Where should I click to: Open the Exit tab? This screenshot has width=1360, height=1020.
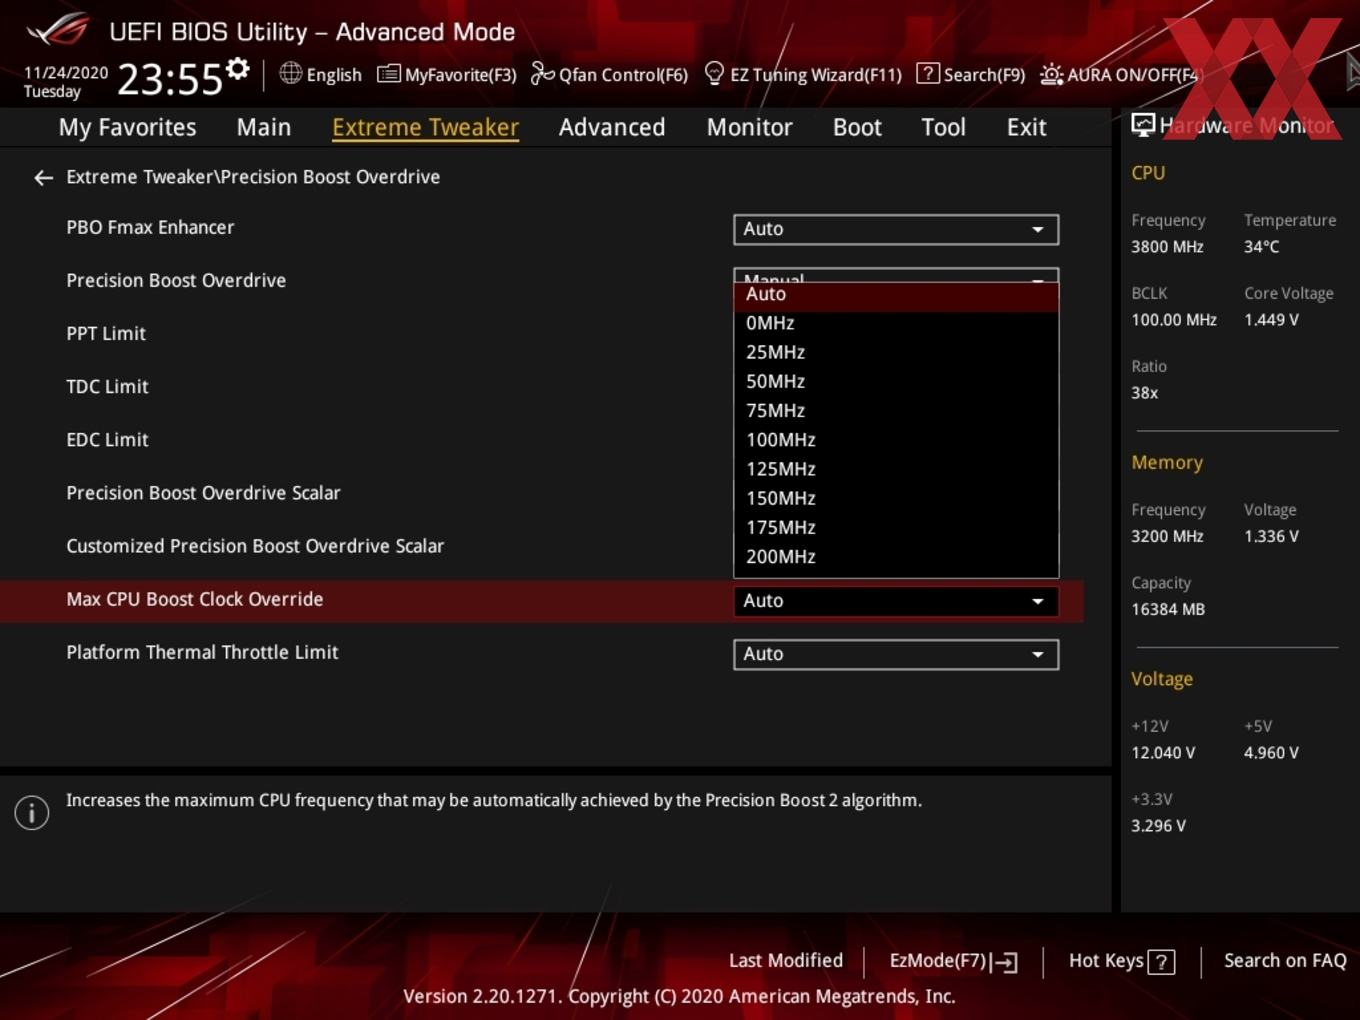coord(1026,127)
